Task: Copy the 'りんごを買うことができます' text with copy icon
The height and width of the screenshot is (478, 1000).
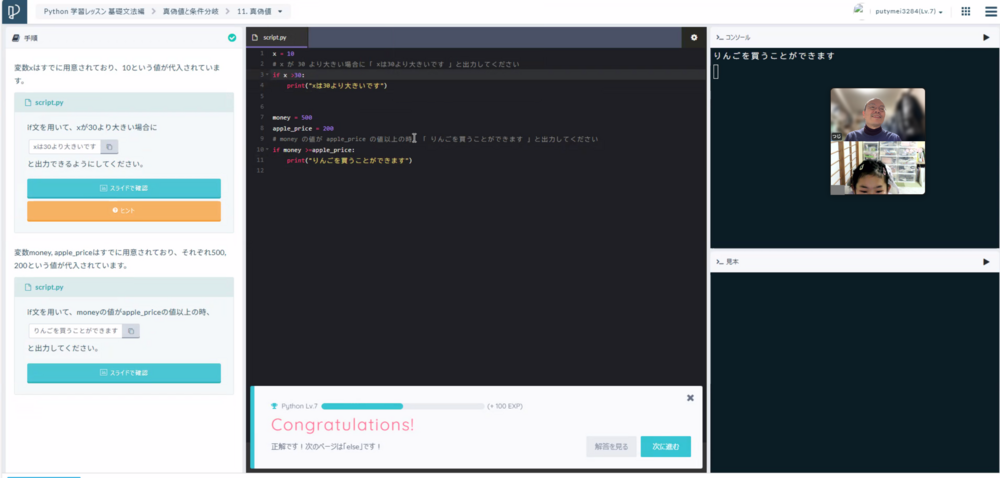Action: tap(131, 330)
